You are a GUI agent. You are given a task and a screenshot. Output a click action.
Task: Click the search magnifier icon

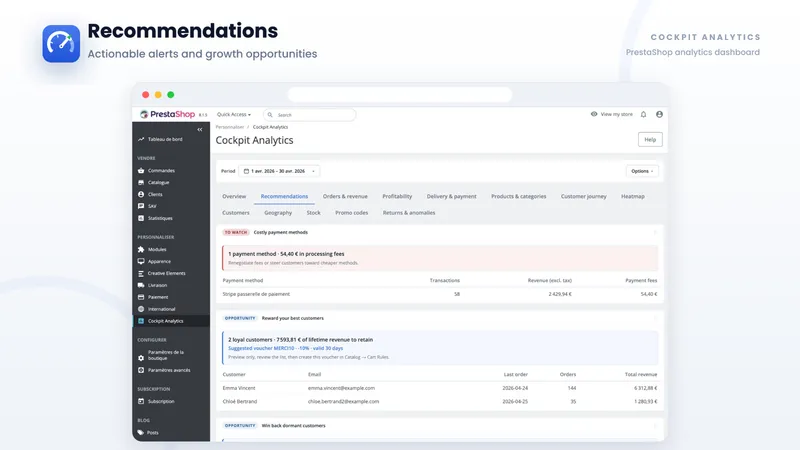click(x=270, y=115)
